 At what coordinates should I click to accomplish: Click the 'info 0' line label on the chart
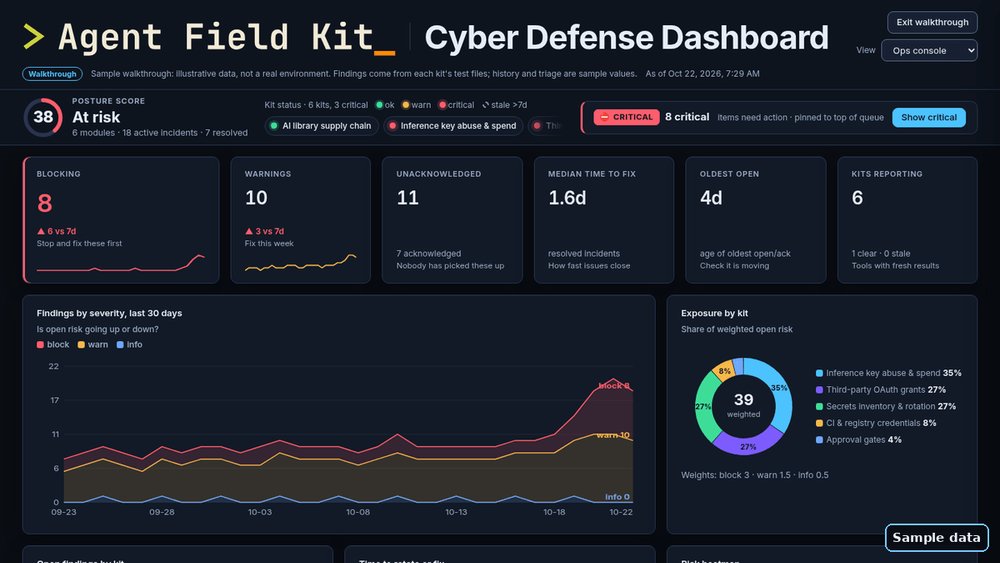(x=617, y=497)
